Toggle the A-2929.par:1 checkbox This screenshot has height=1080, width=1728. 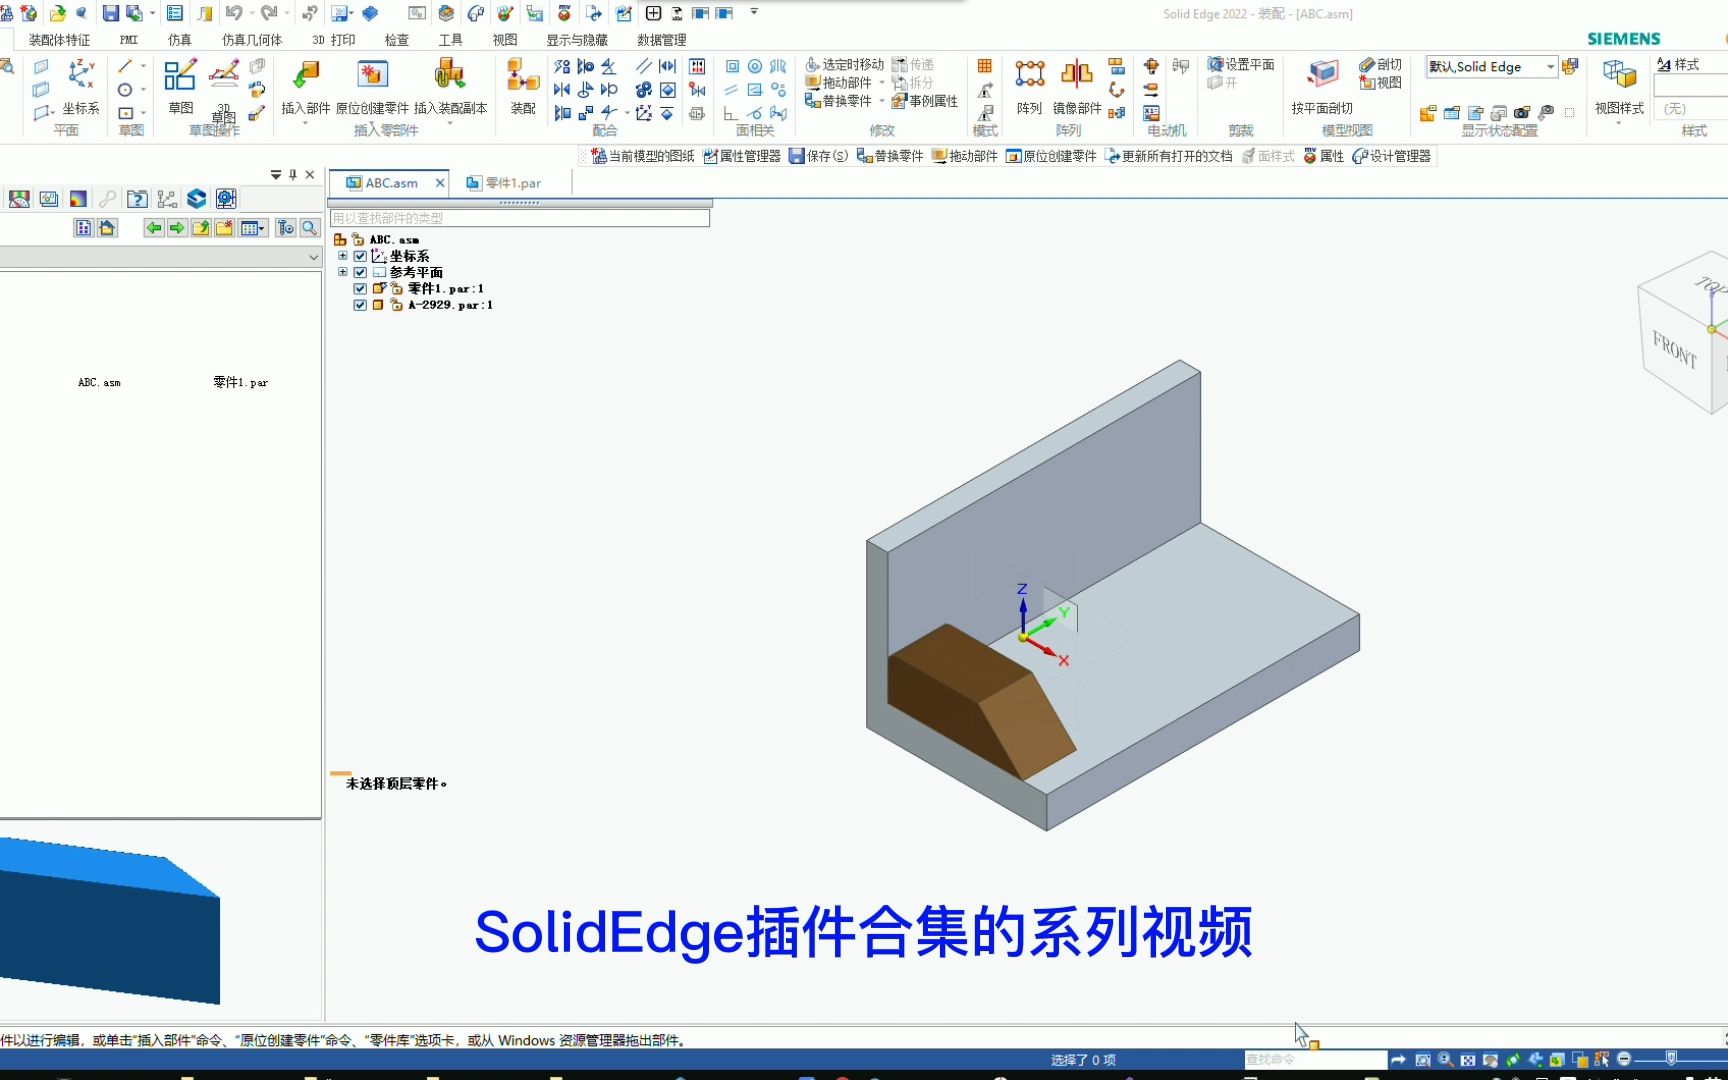(359, 305)
